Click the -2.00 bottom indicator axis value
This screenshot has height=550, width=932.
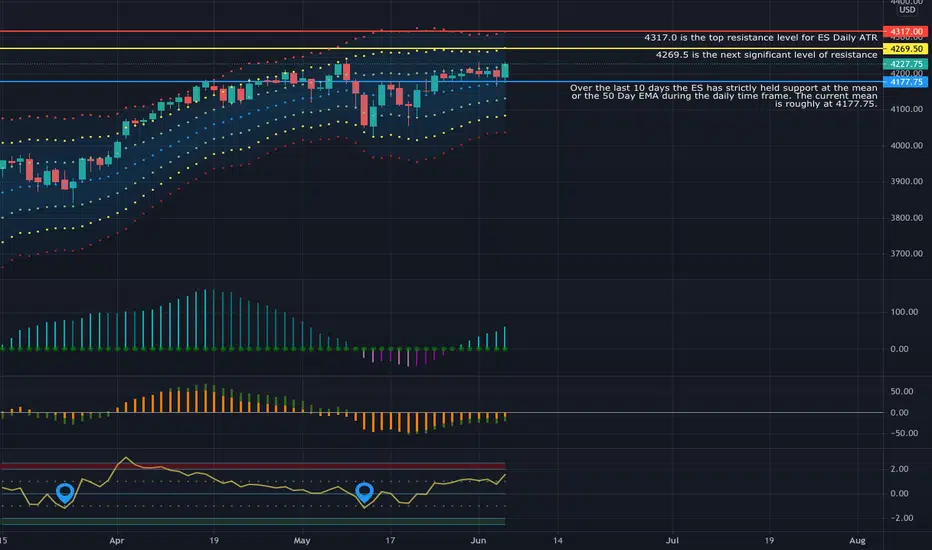901,518
